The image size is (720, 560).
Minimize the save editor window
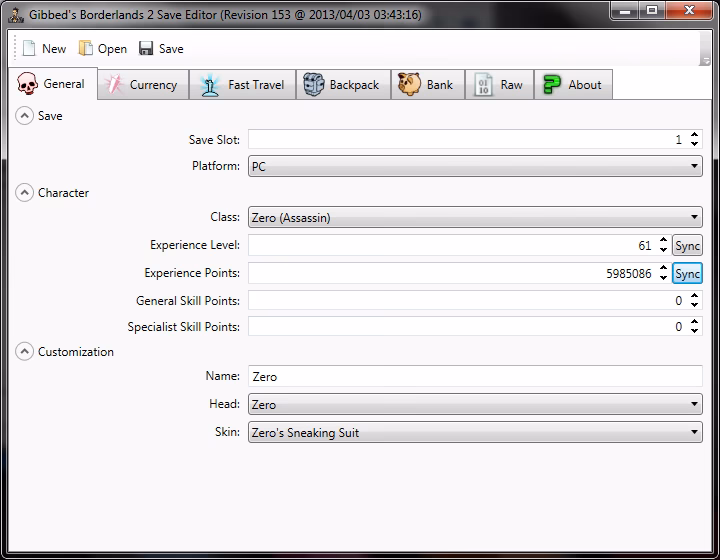click(624, 11)
